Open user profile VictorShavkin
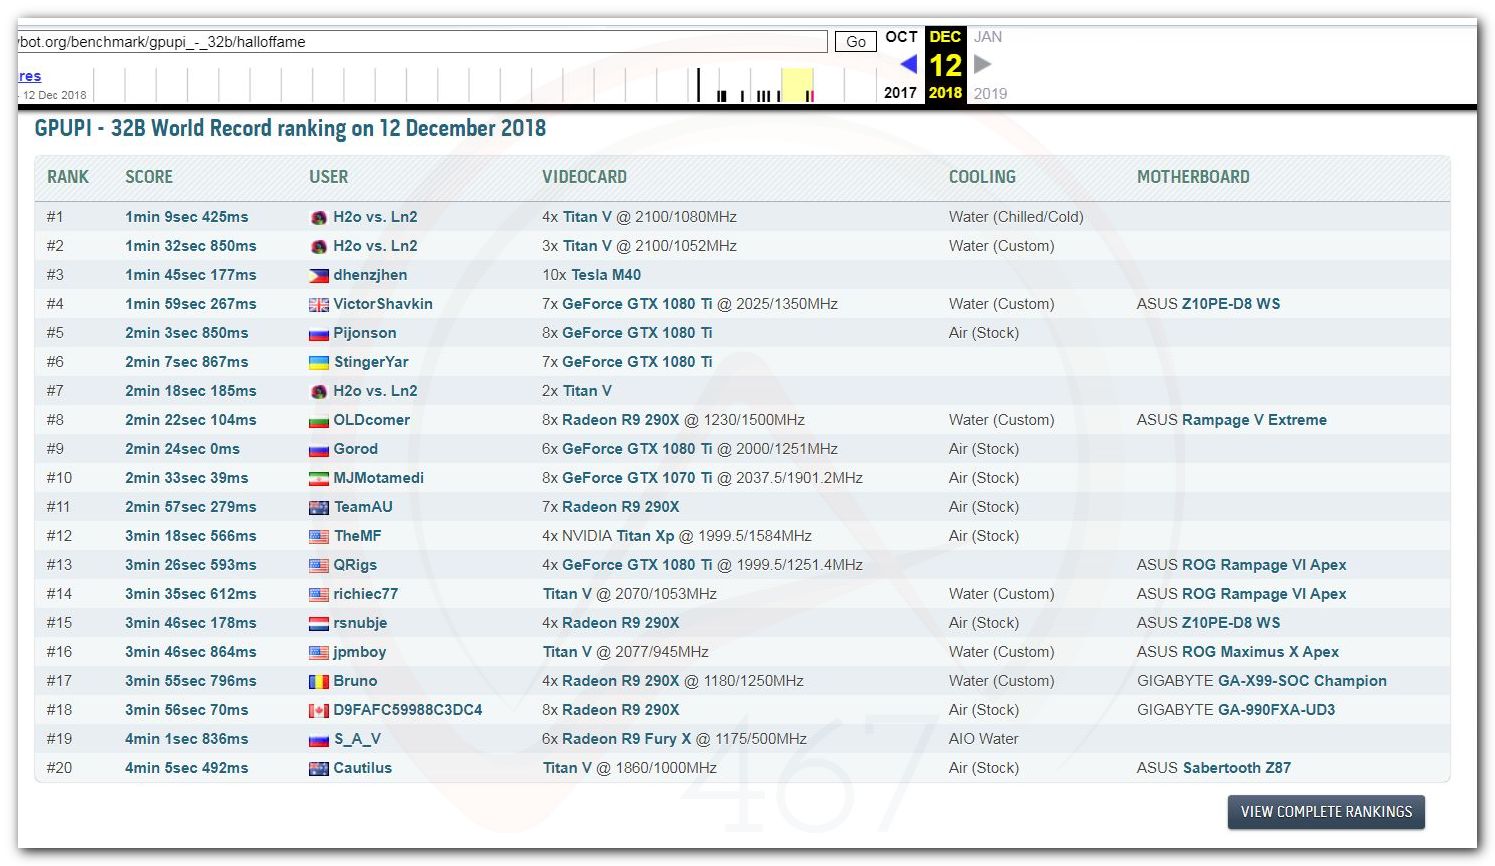1495x866 pixels. pos(383,304)
